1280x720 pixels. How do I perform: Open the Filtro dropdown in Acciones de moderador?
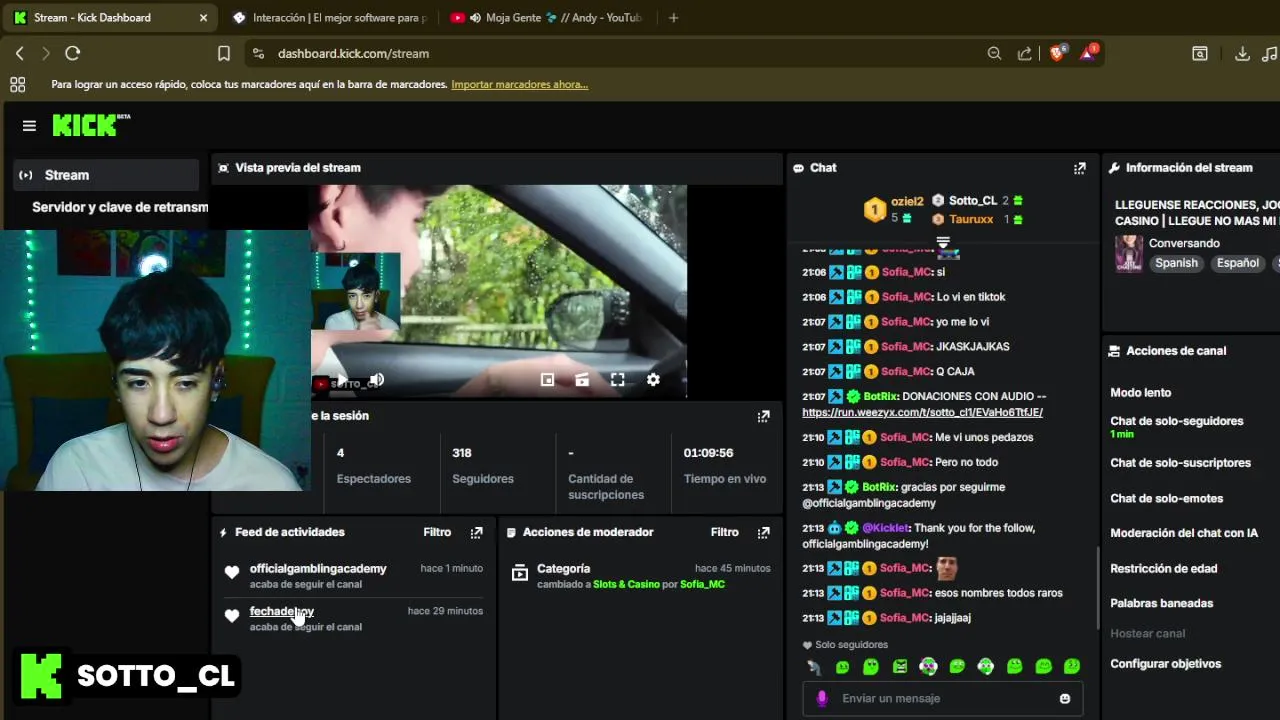(724, 533)
